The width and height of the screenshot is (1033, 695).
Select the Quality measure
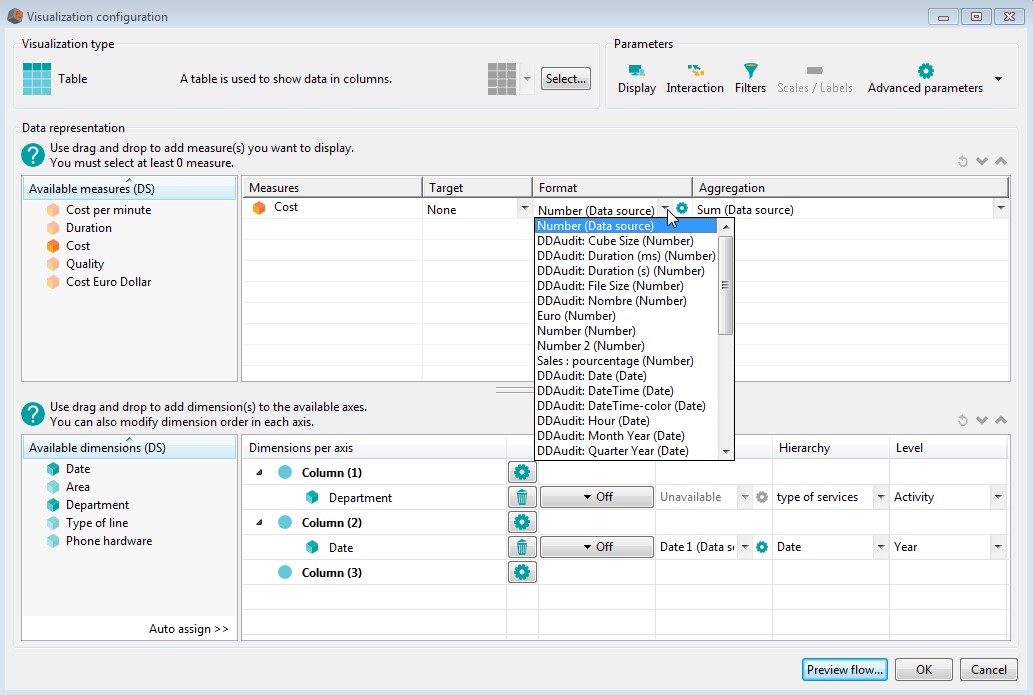(x=84, y=264)
